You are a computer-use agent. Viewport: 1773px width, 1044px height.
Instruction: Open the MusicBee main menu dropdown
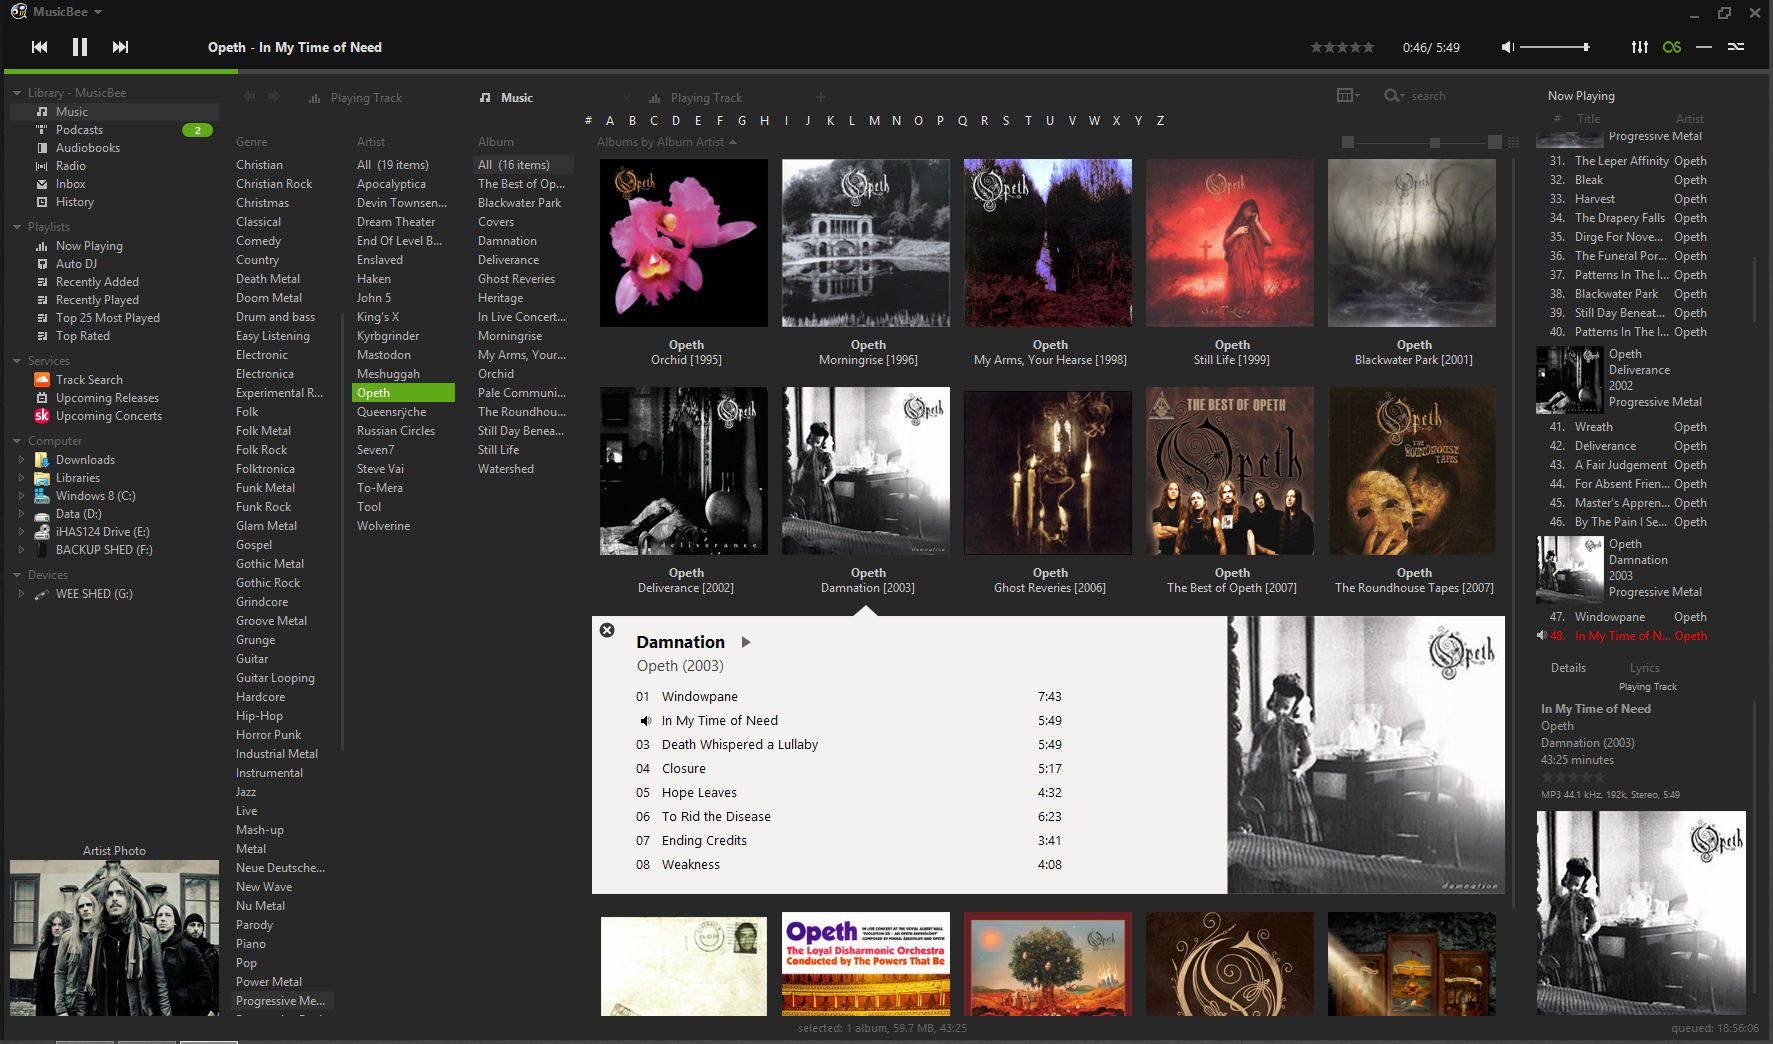(x=98, y=12)
